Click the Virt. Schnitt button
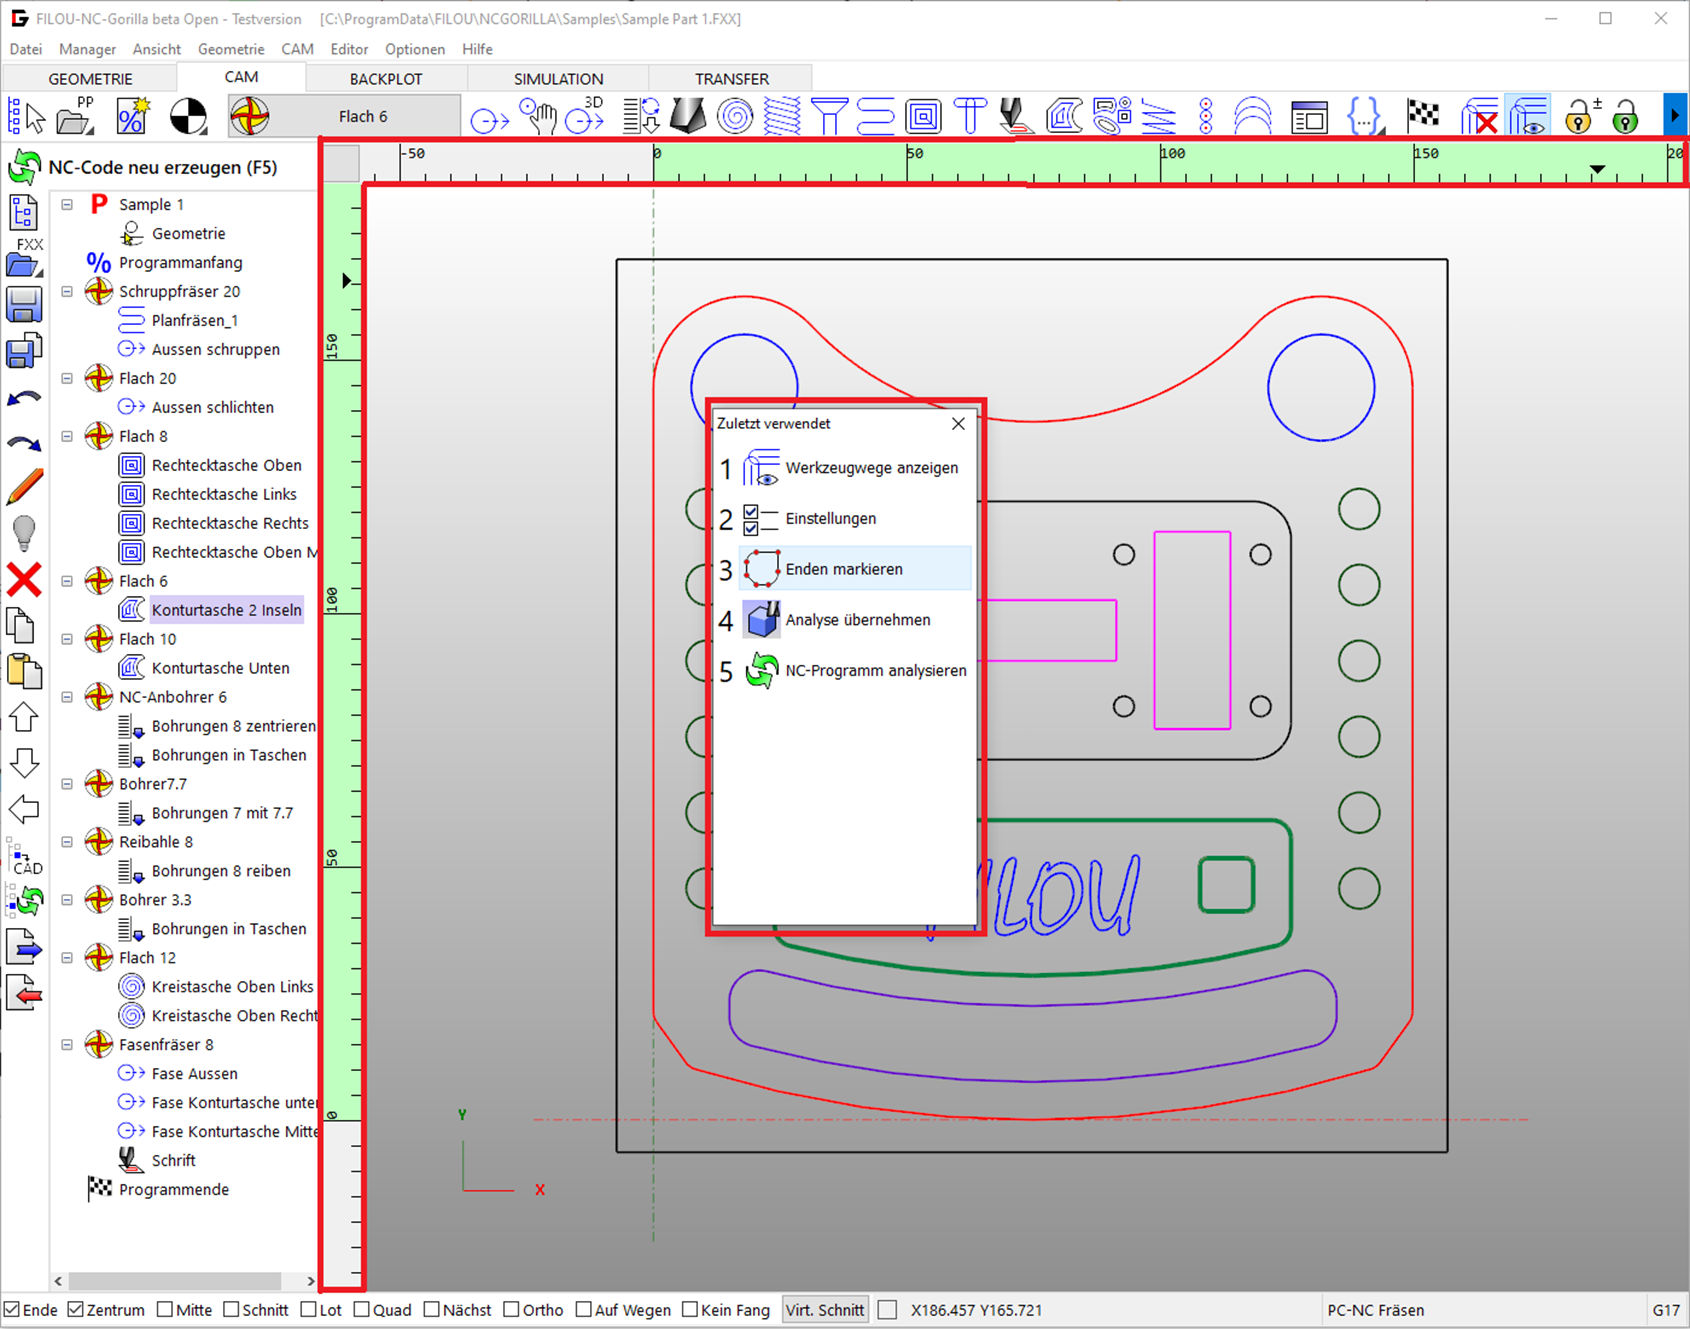Viewport: 1690px width, 1329px height. click(x=825, y=1310)
